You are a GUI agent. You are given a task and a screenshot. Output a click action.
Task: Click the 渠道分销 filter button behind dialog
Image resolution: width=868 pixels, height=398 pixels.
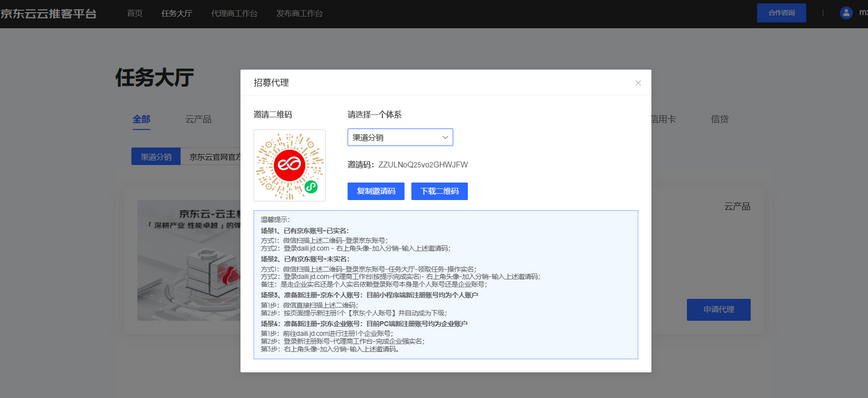[156, 157]
